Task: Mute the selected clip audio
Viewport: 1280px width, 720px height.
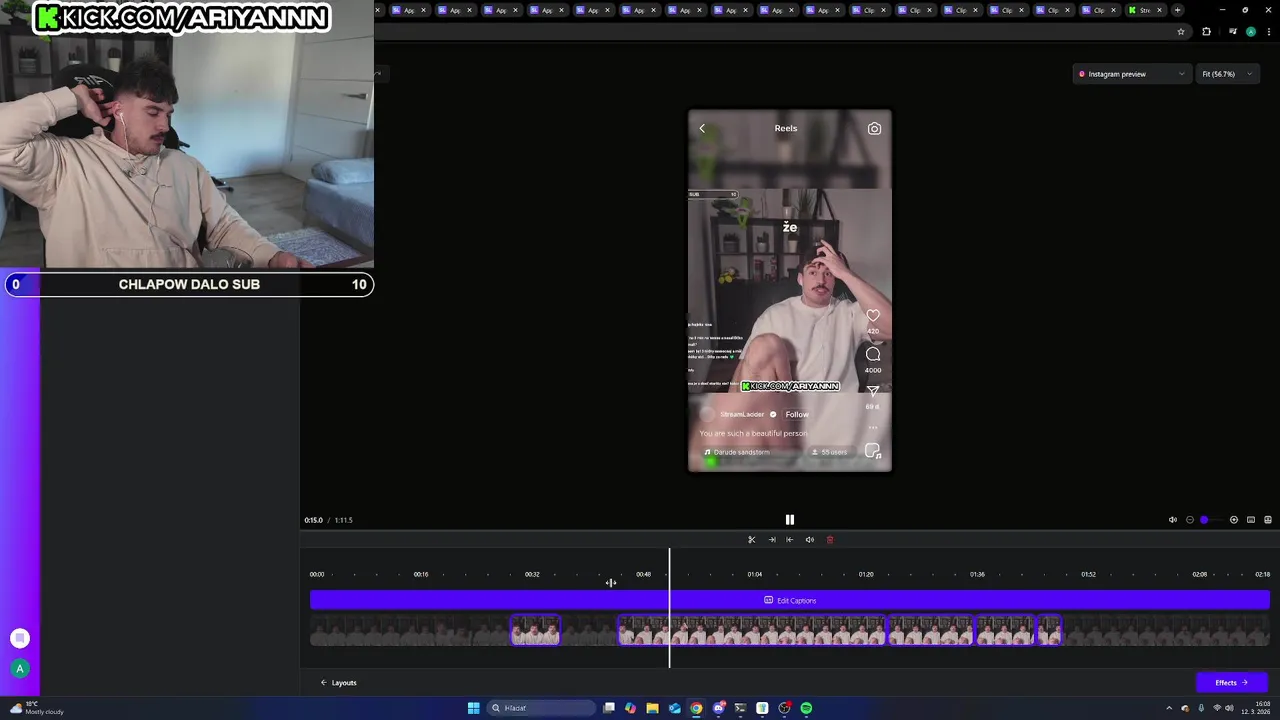Action: (x=810, y=540)
